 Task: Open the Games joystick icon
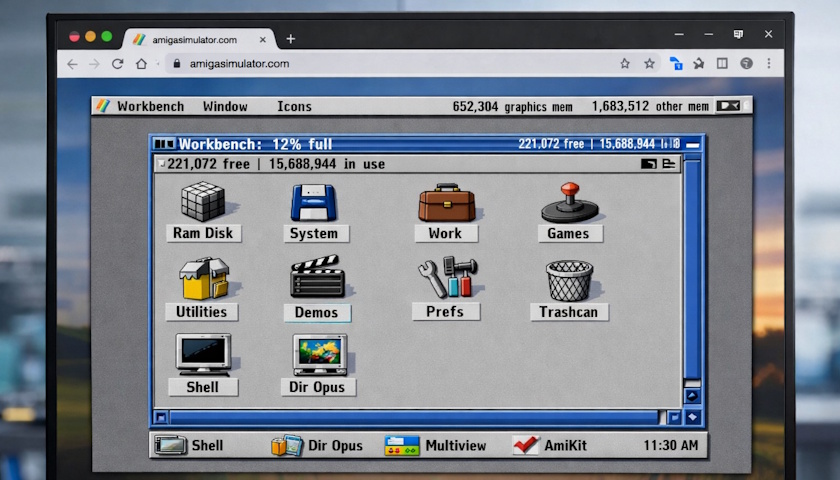click(570, 202)
